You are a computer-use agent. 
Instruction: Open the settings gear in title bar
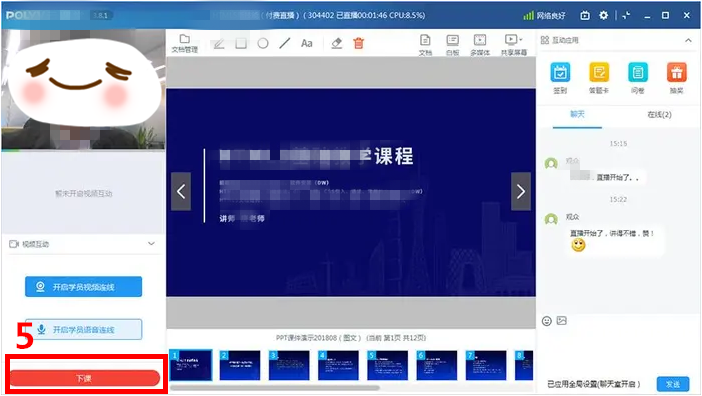pyautogui.click(x=604, y=15)
